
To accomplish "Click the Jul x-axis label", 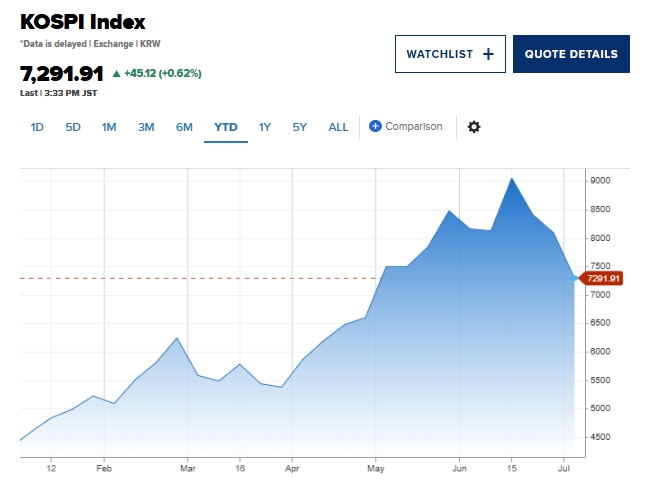I will (x=564, y=469).
